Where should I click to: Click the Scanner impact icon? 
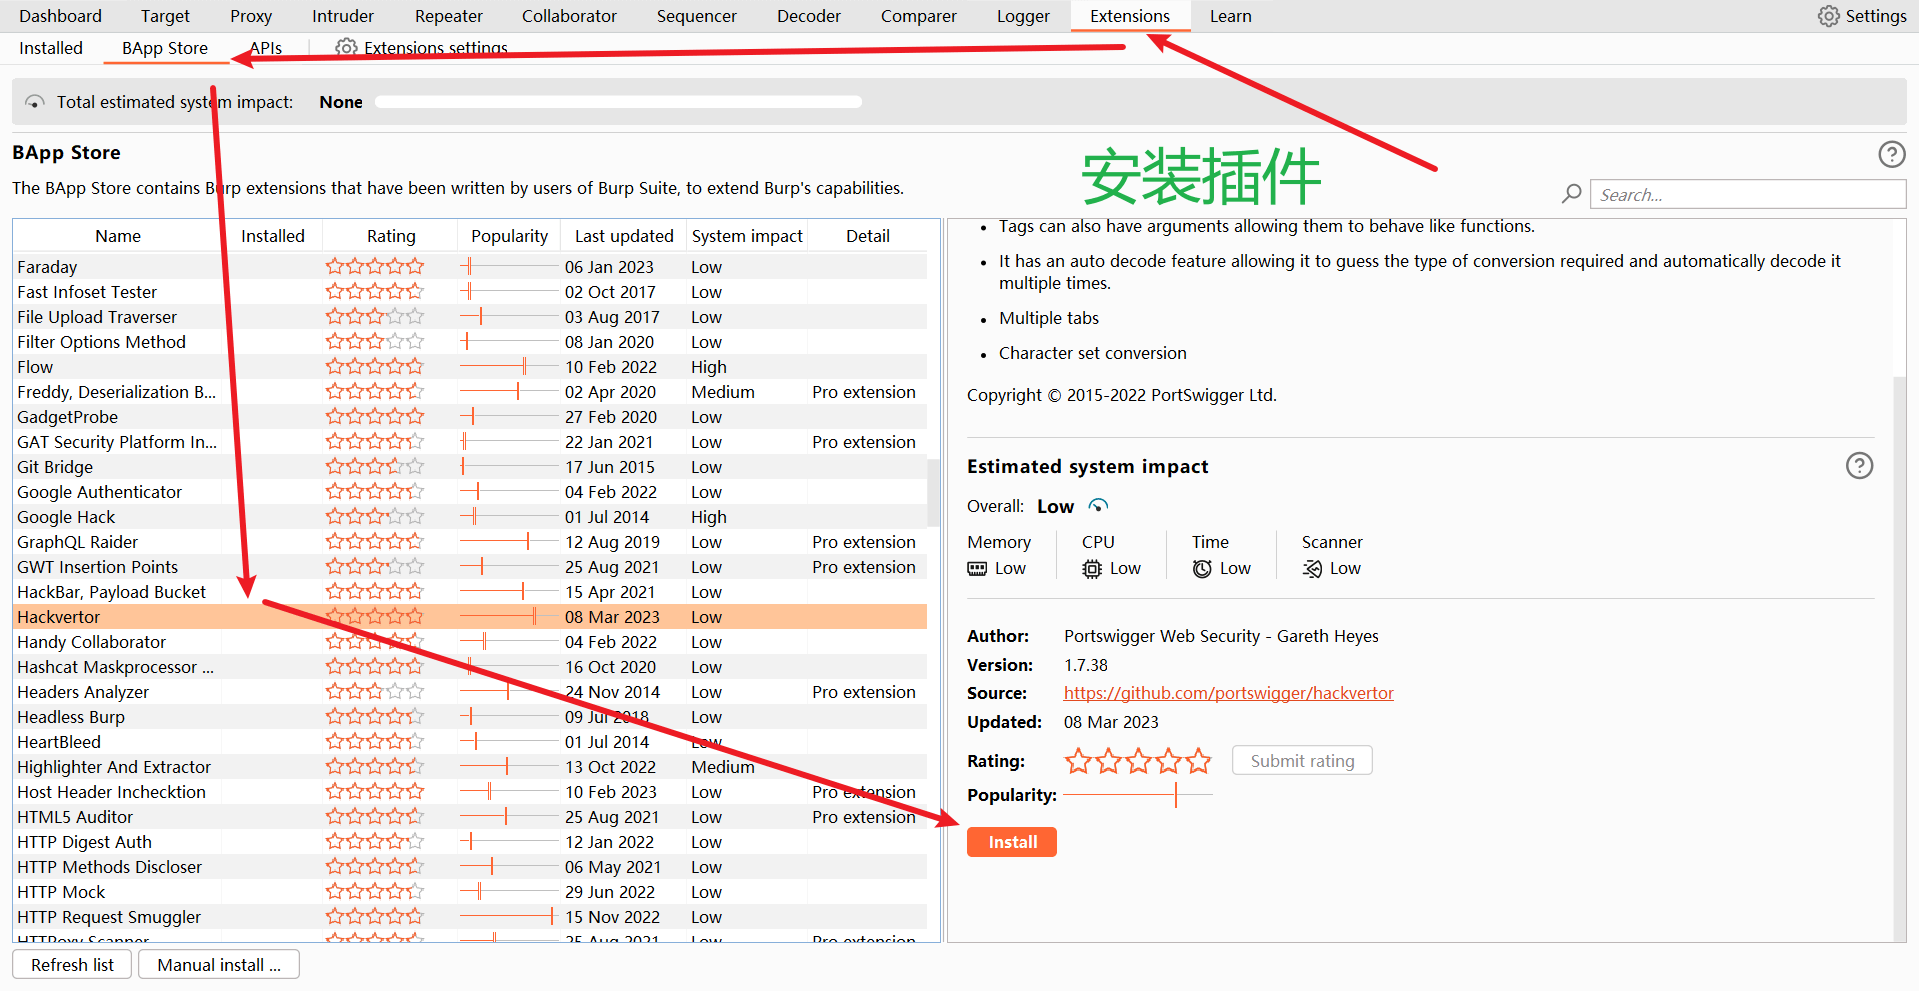pyautogui.click(x=1312, y=569)
